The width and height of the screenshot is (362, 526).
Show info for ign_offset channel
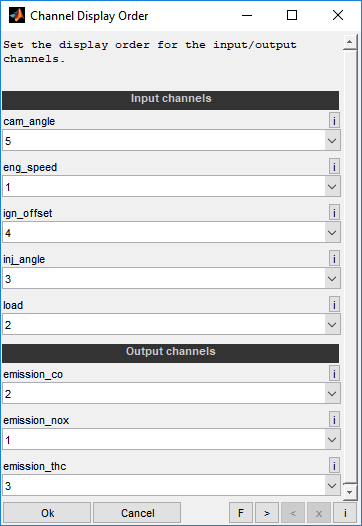334,212
